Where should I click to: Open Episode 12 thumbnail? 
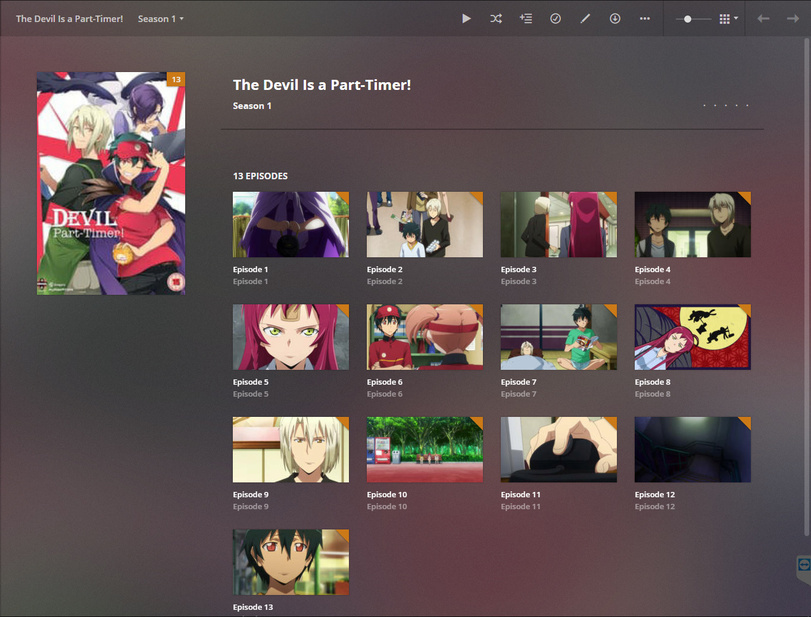click(693, 449)
